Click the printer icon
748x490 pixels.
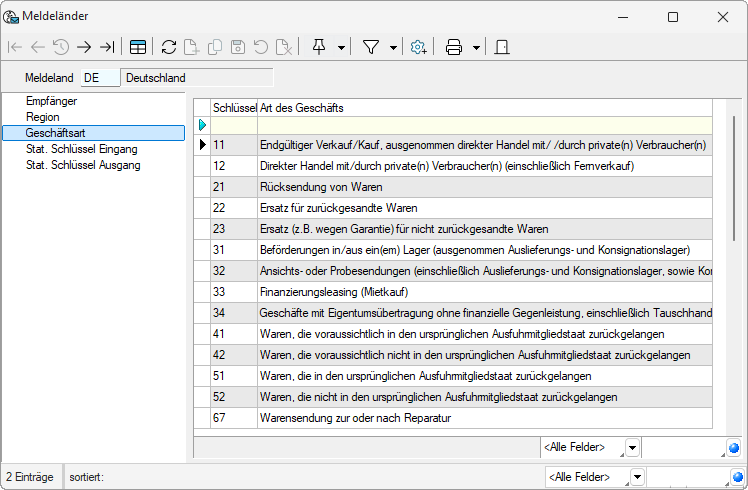tap(454, 47)
